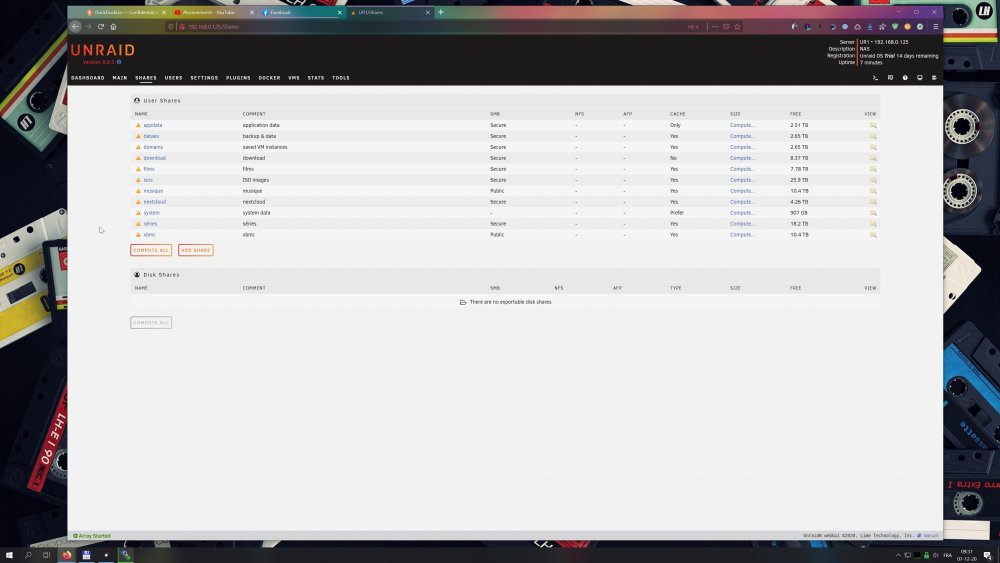Open Windows taskbar search icon
Viewport: 1000px width, 563px height.
(28, 555)
